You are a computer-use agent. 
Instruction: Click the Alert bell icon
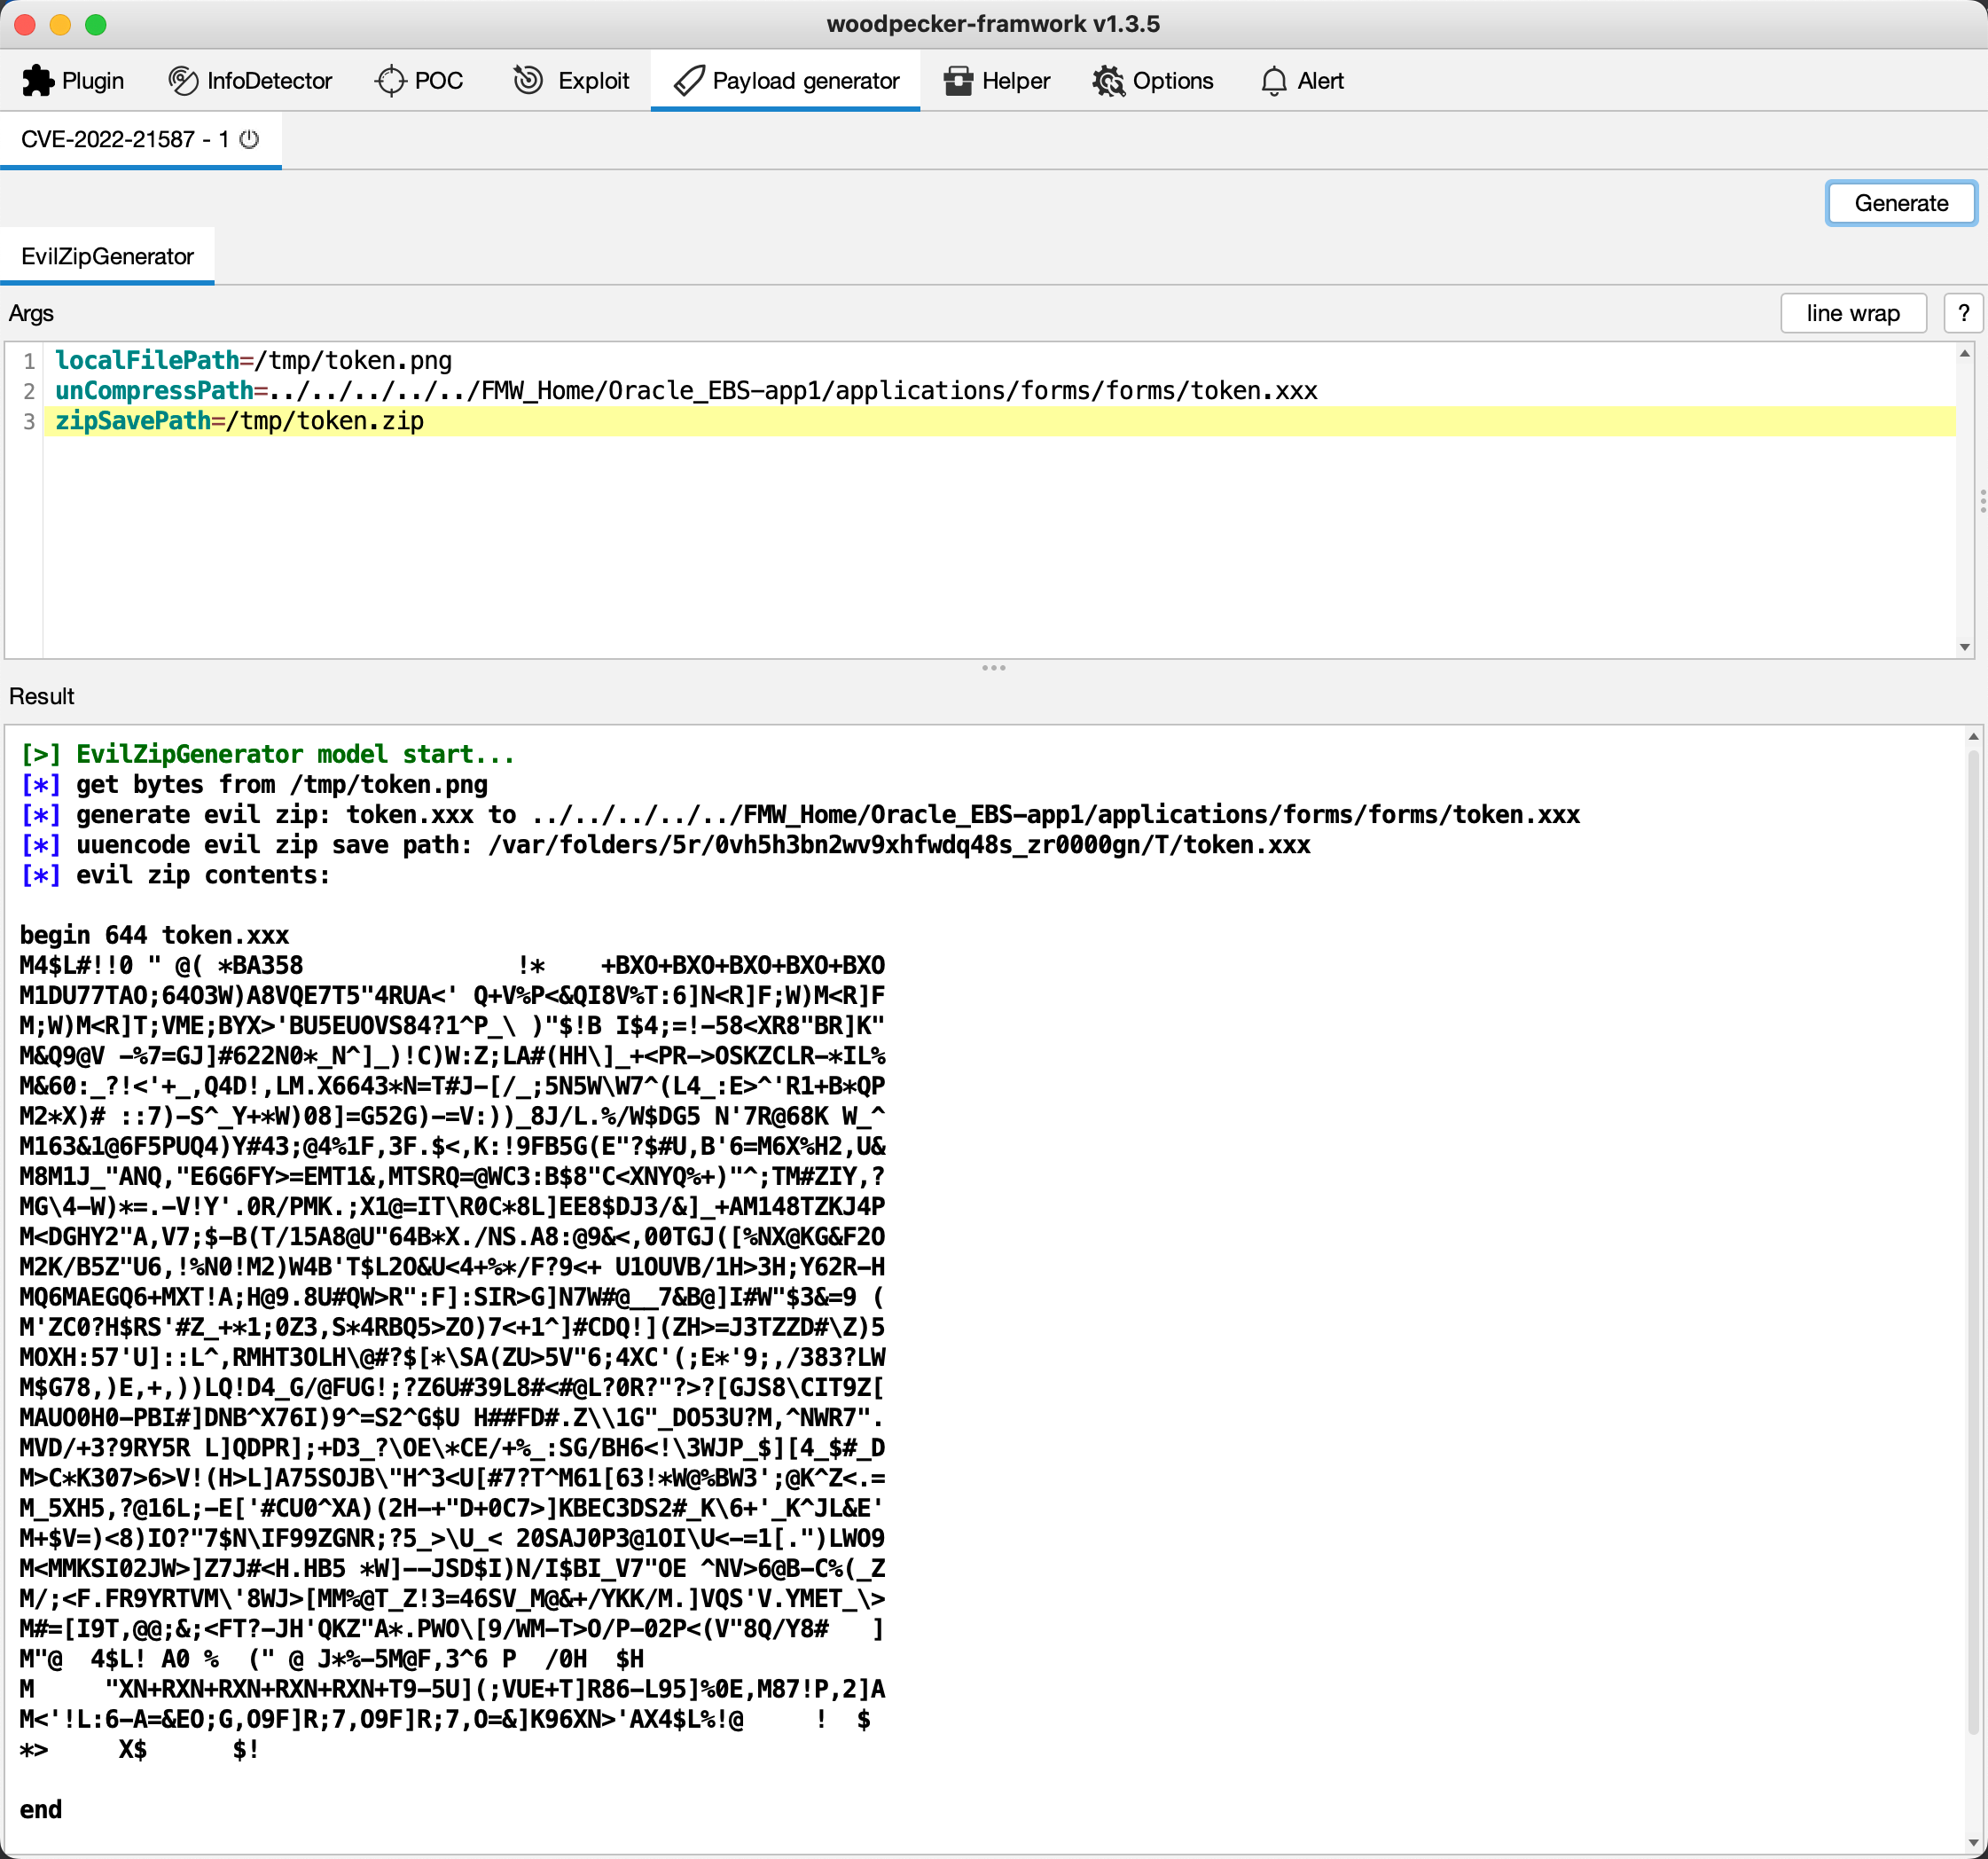(x=1274, y=81)
